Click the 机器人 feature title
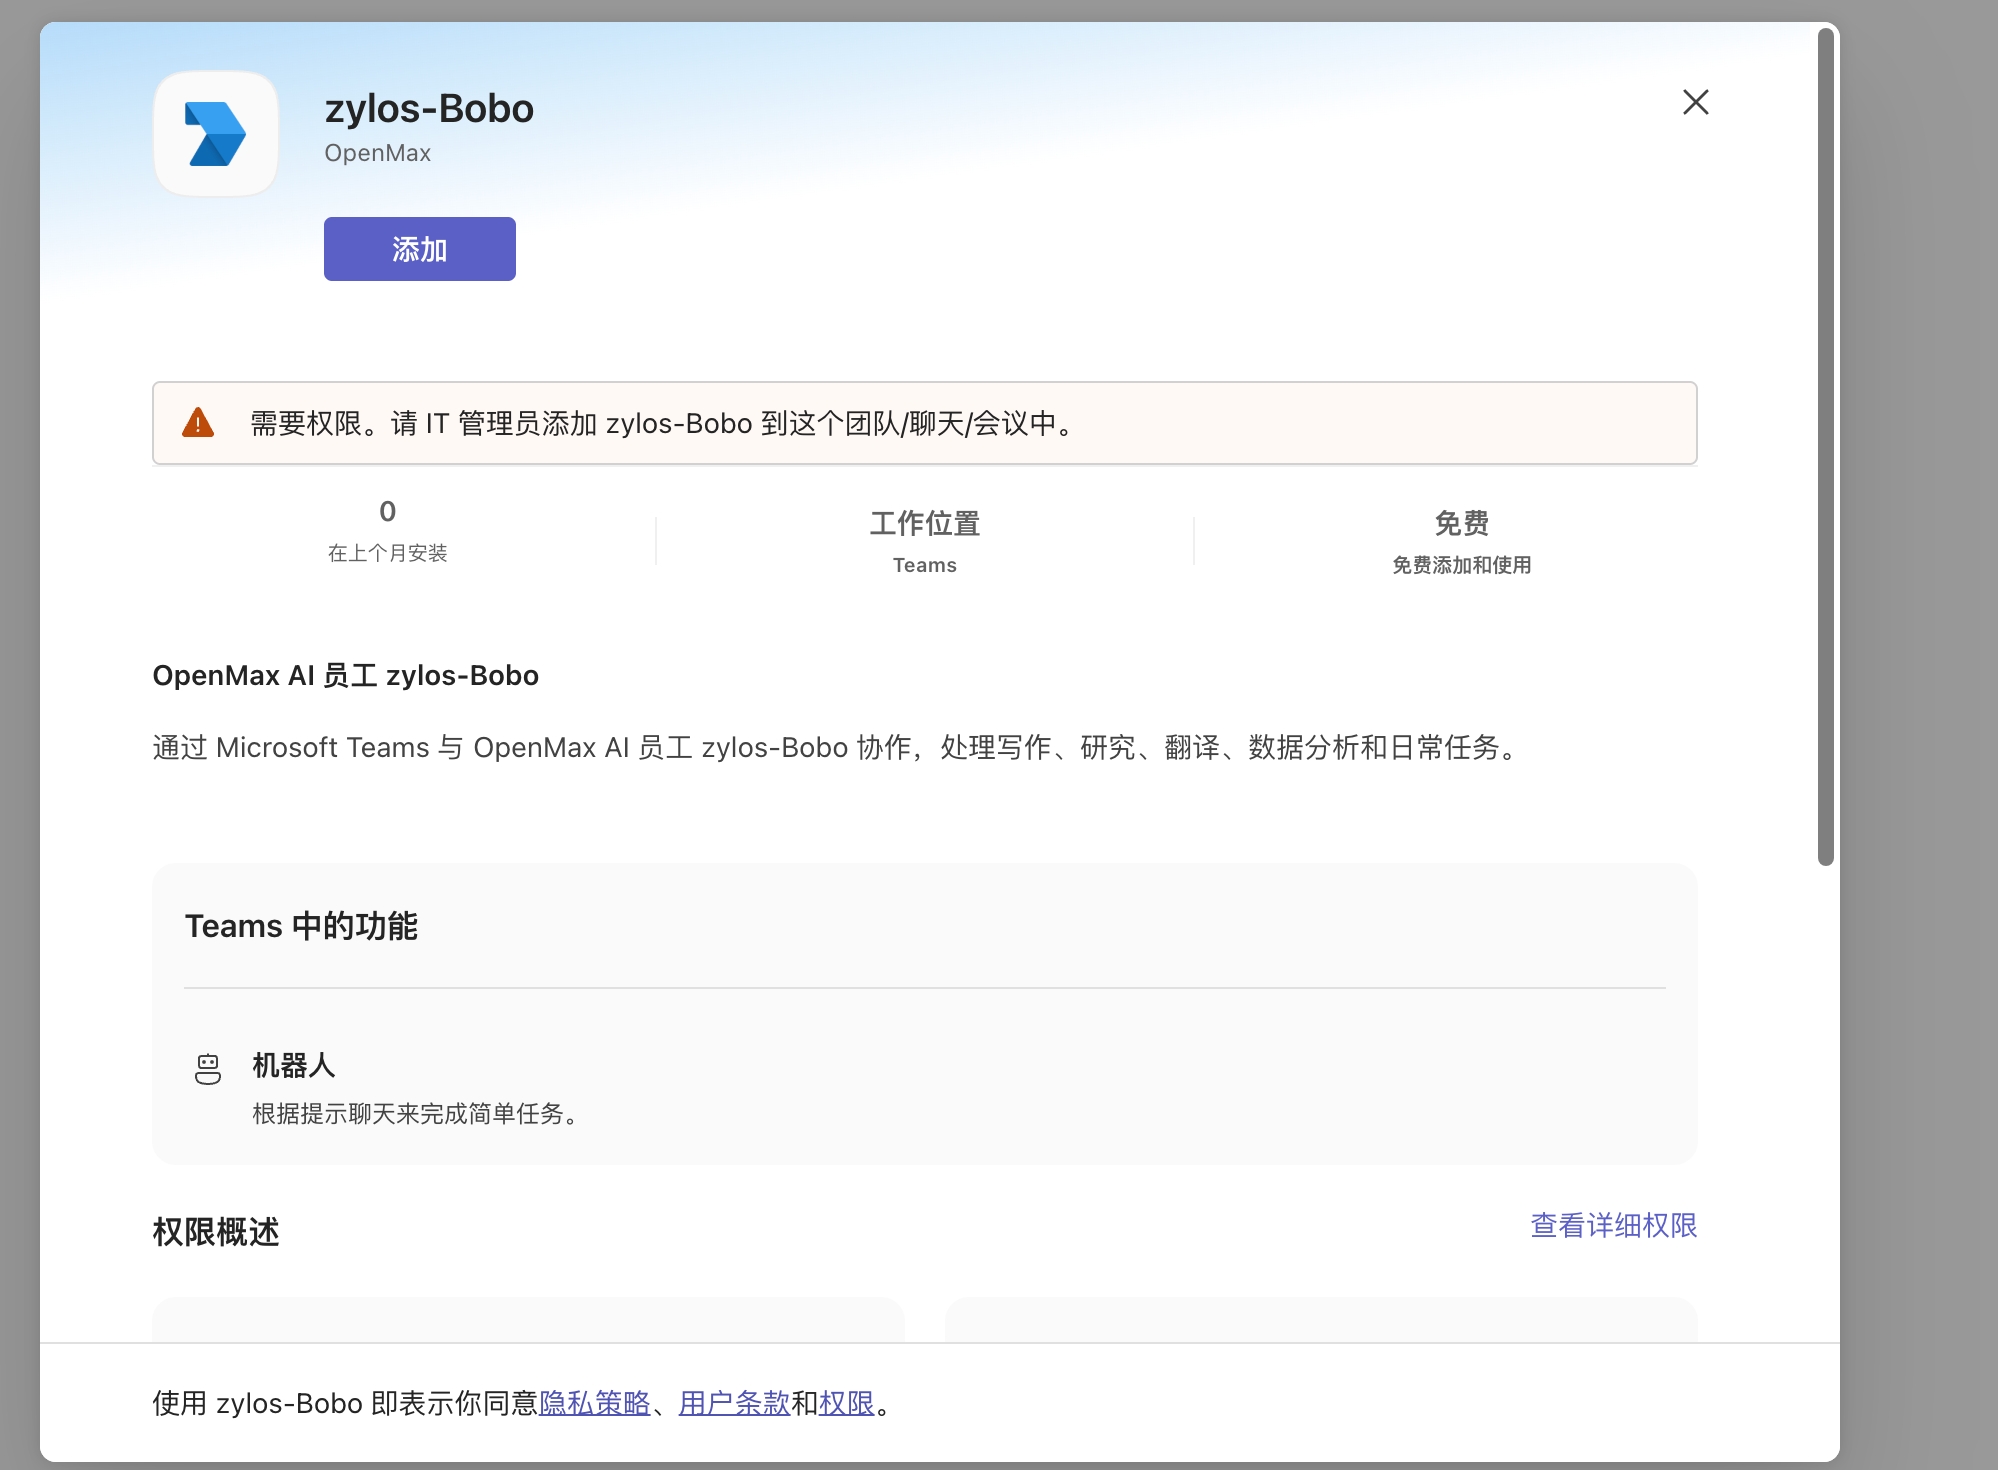The width and height of the screenshot is (1998, 1470). click(x=294, y=1065)
